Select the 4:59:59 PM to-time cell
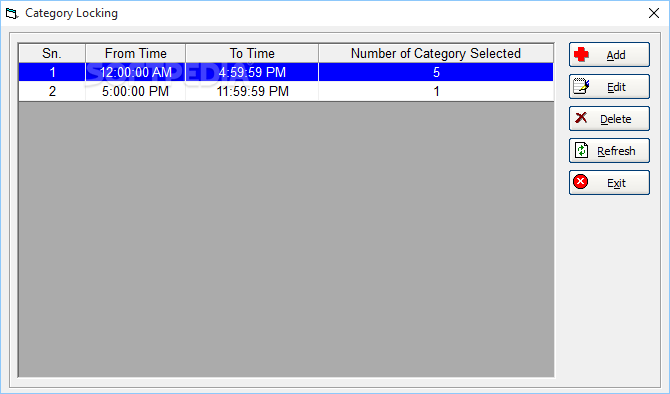The width and height of the screenshot is (670, 394). point(252,72)
